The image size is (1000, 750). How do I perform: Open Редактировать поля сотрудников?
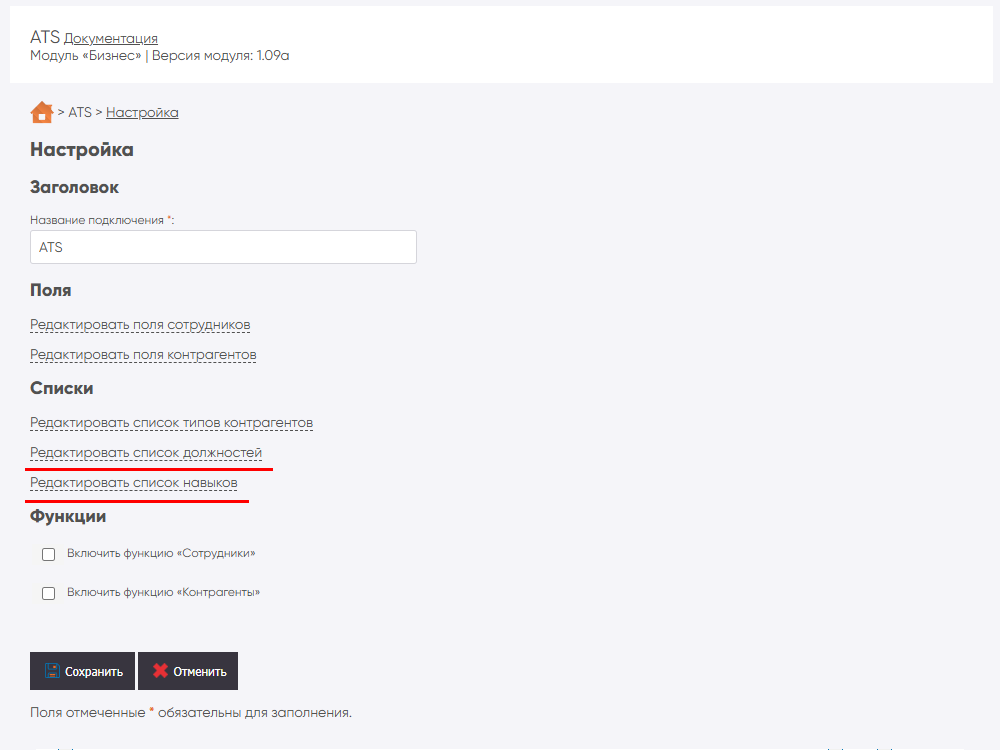[140, 325]
